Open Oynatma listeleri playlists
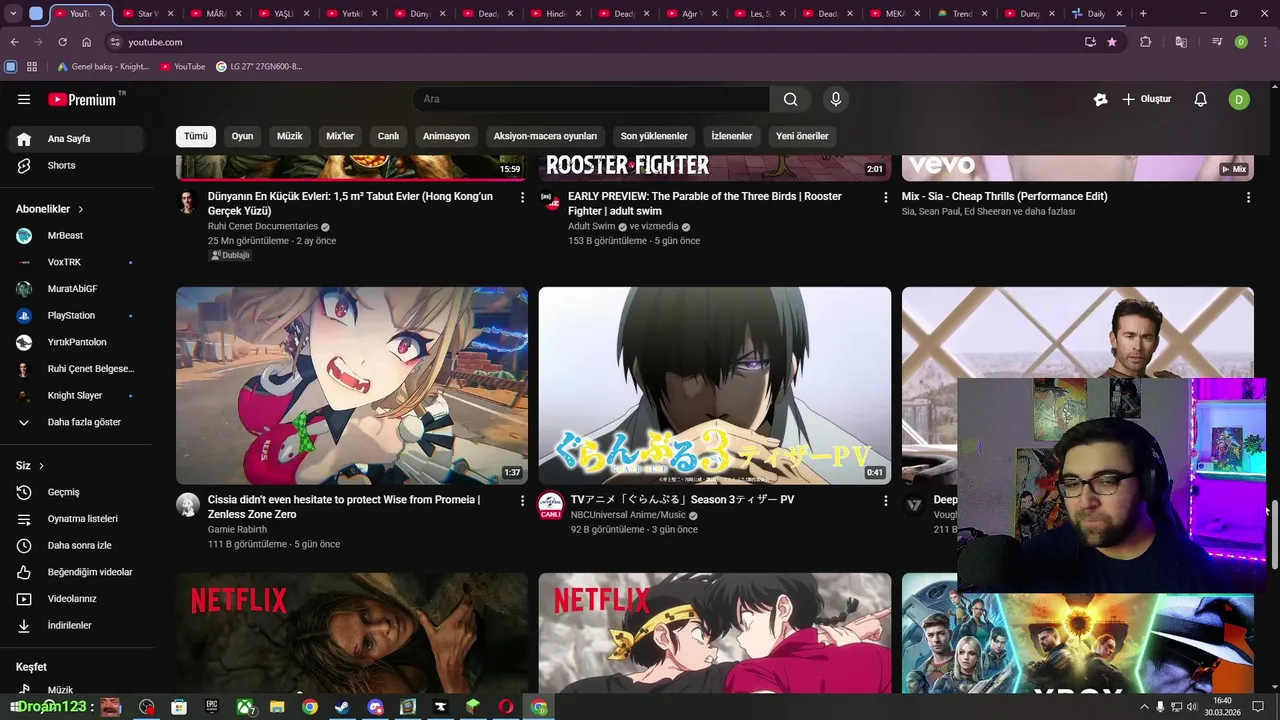This screenshot has height=720, width=1280. click(76, 519)
